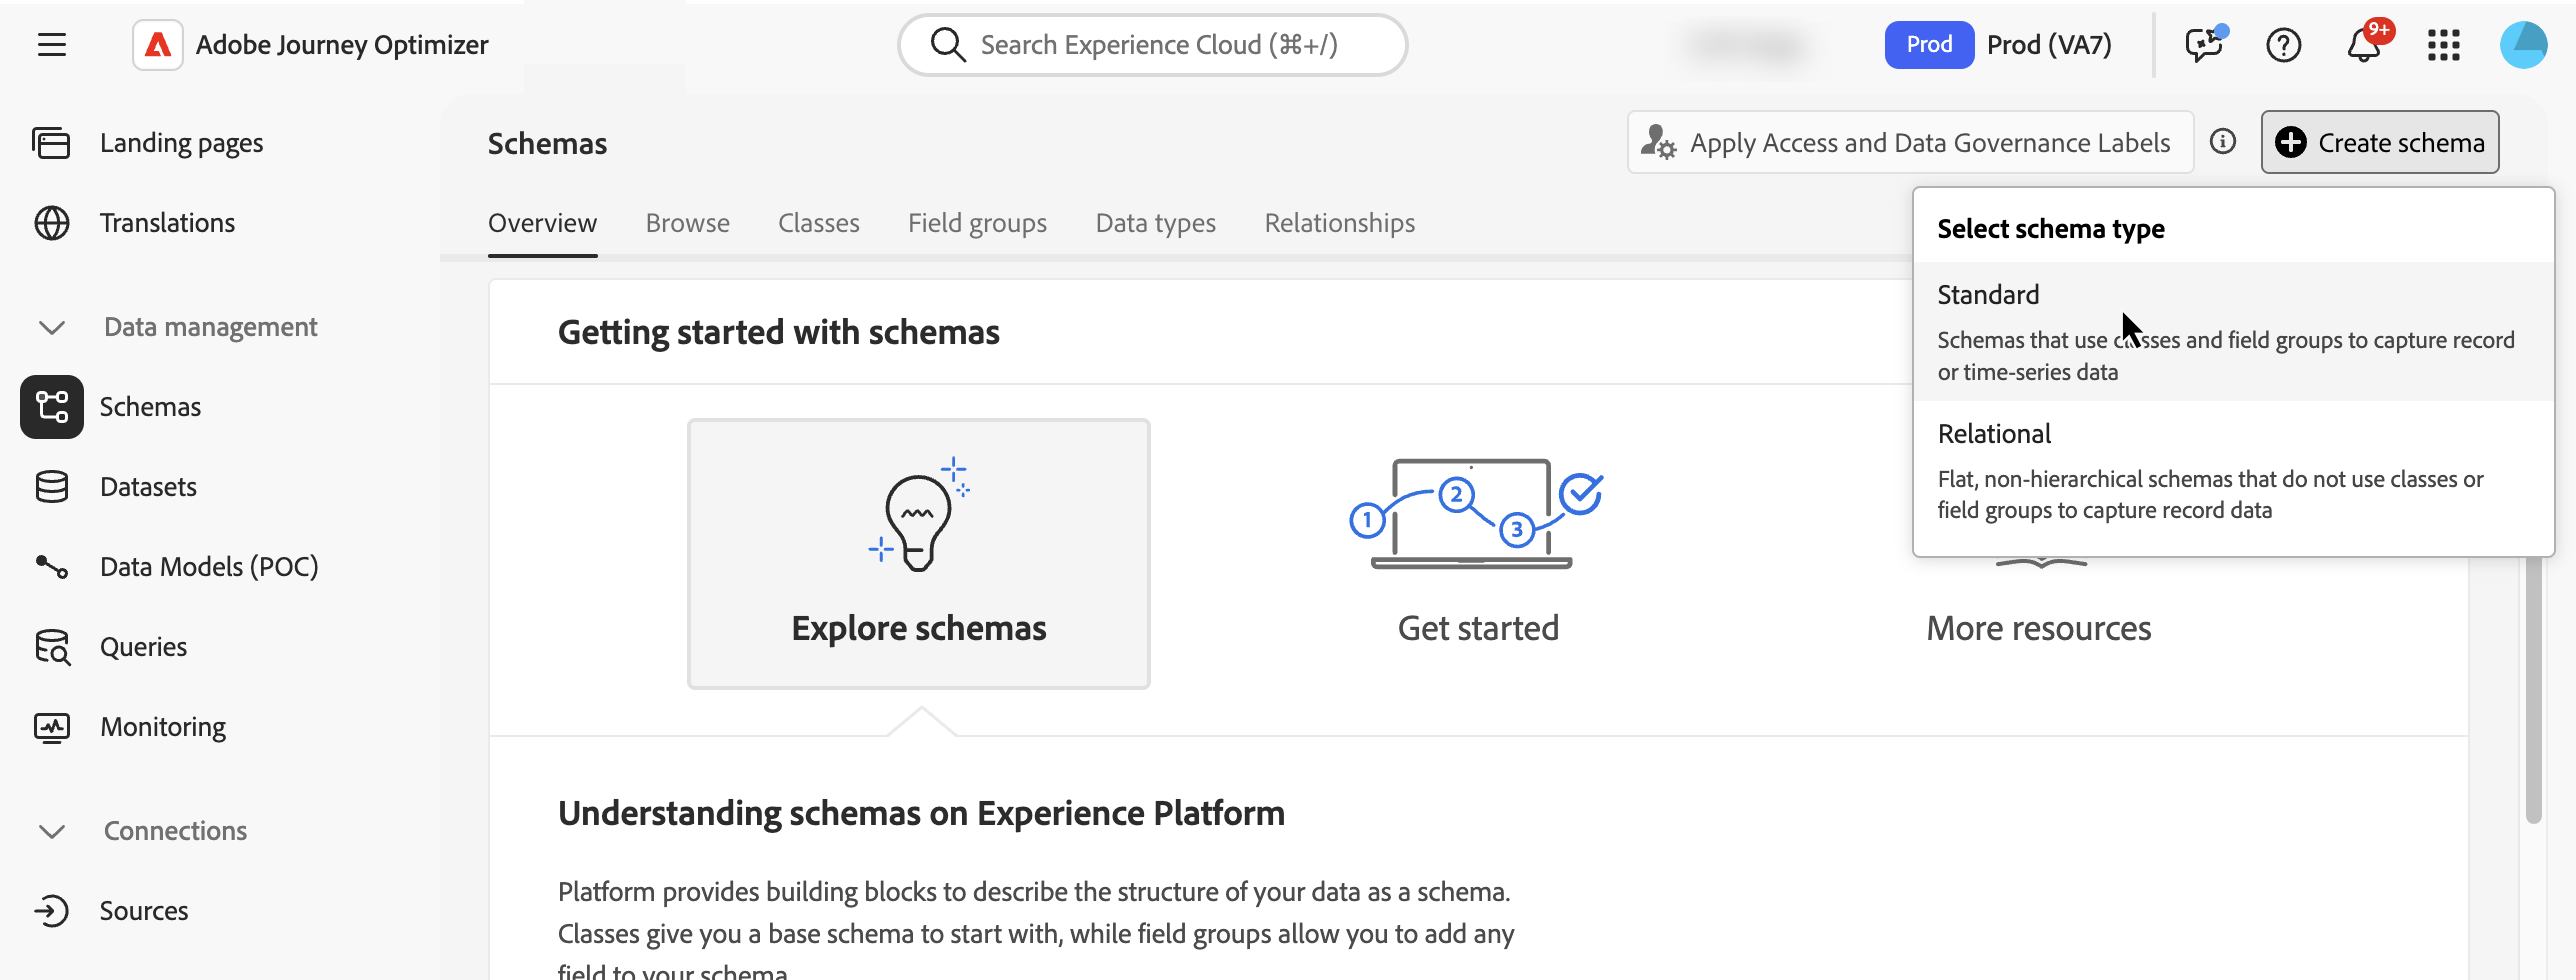The height and width of the screenshot is (980, 2576).
Task: Click the Queries sidebar icon
Action: 52,647
